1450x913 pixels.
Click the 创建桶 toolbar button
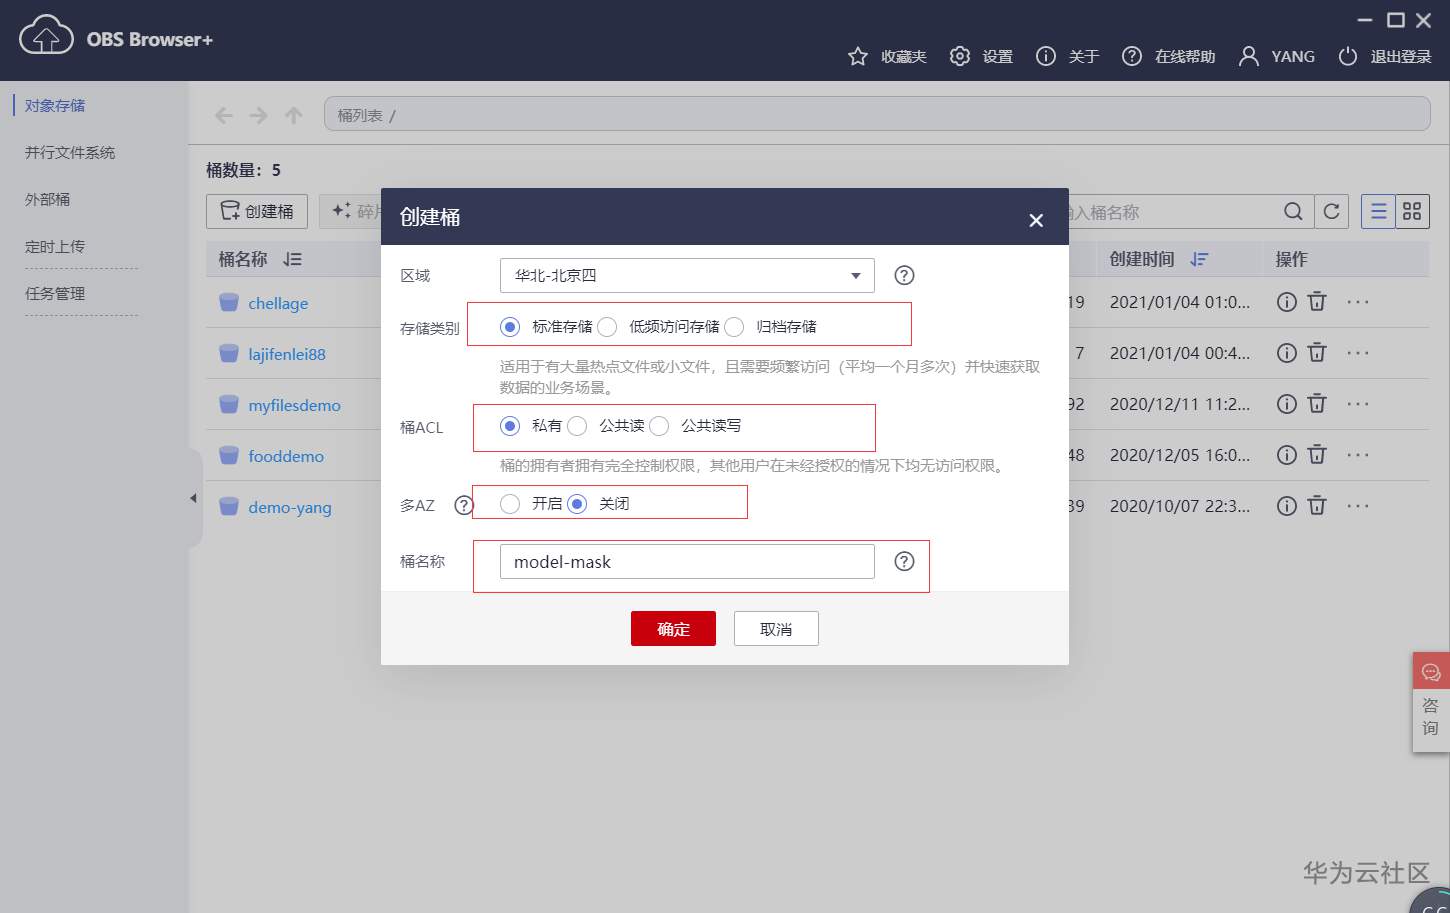click(257, 211)
